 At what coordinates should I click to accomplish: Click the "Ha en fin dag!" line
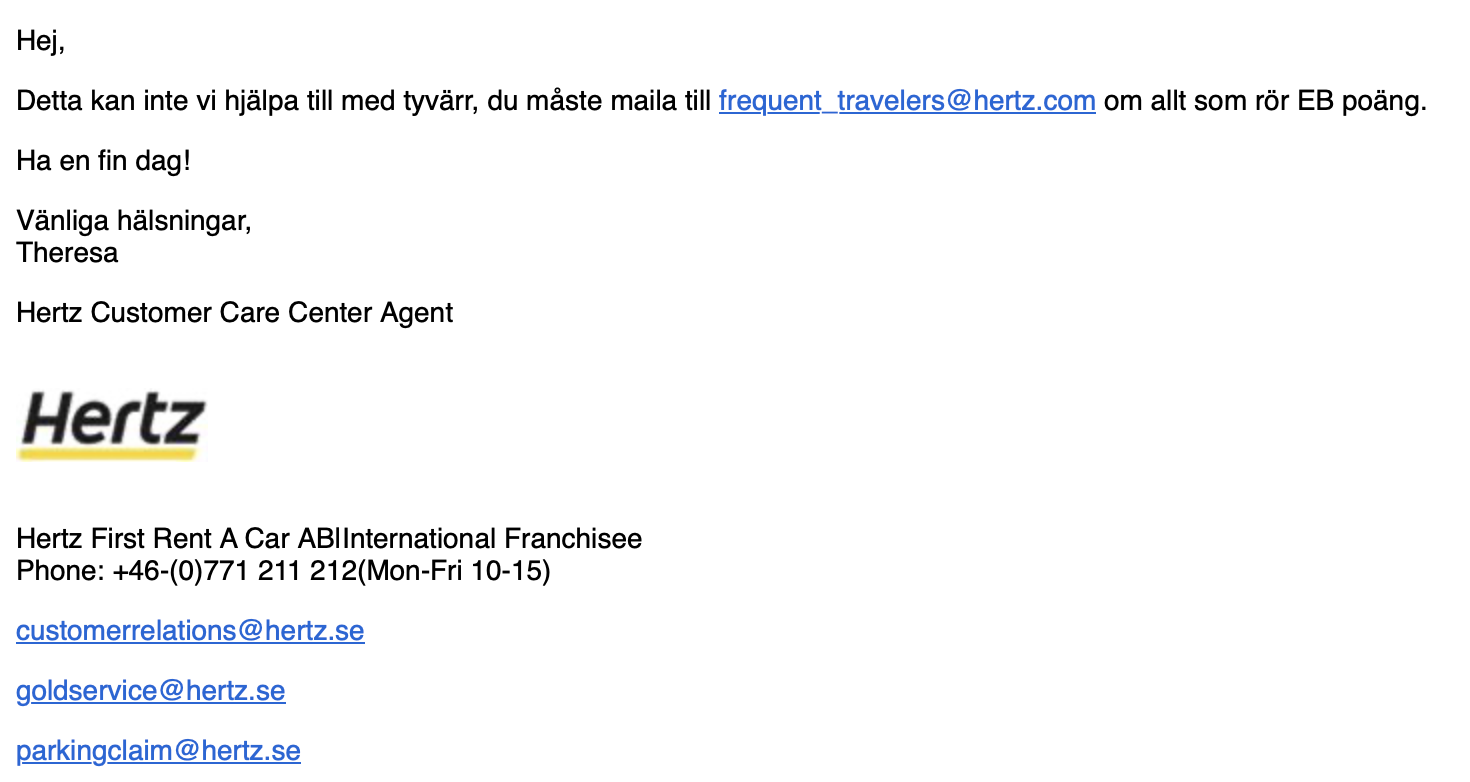click(103, 161)
